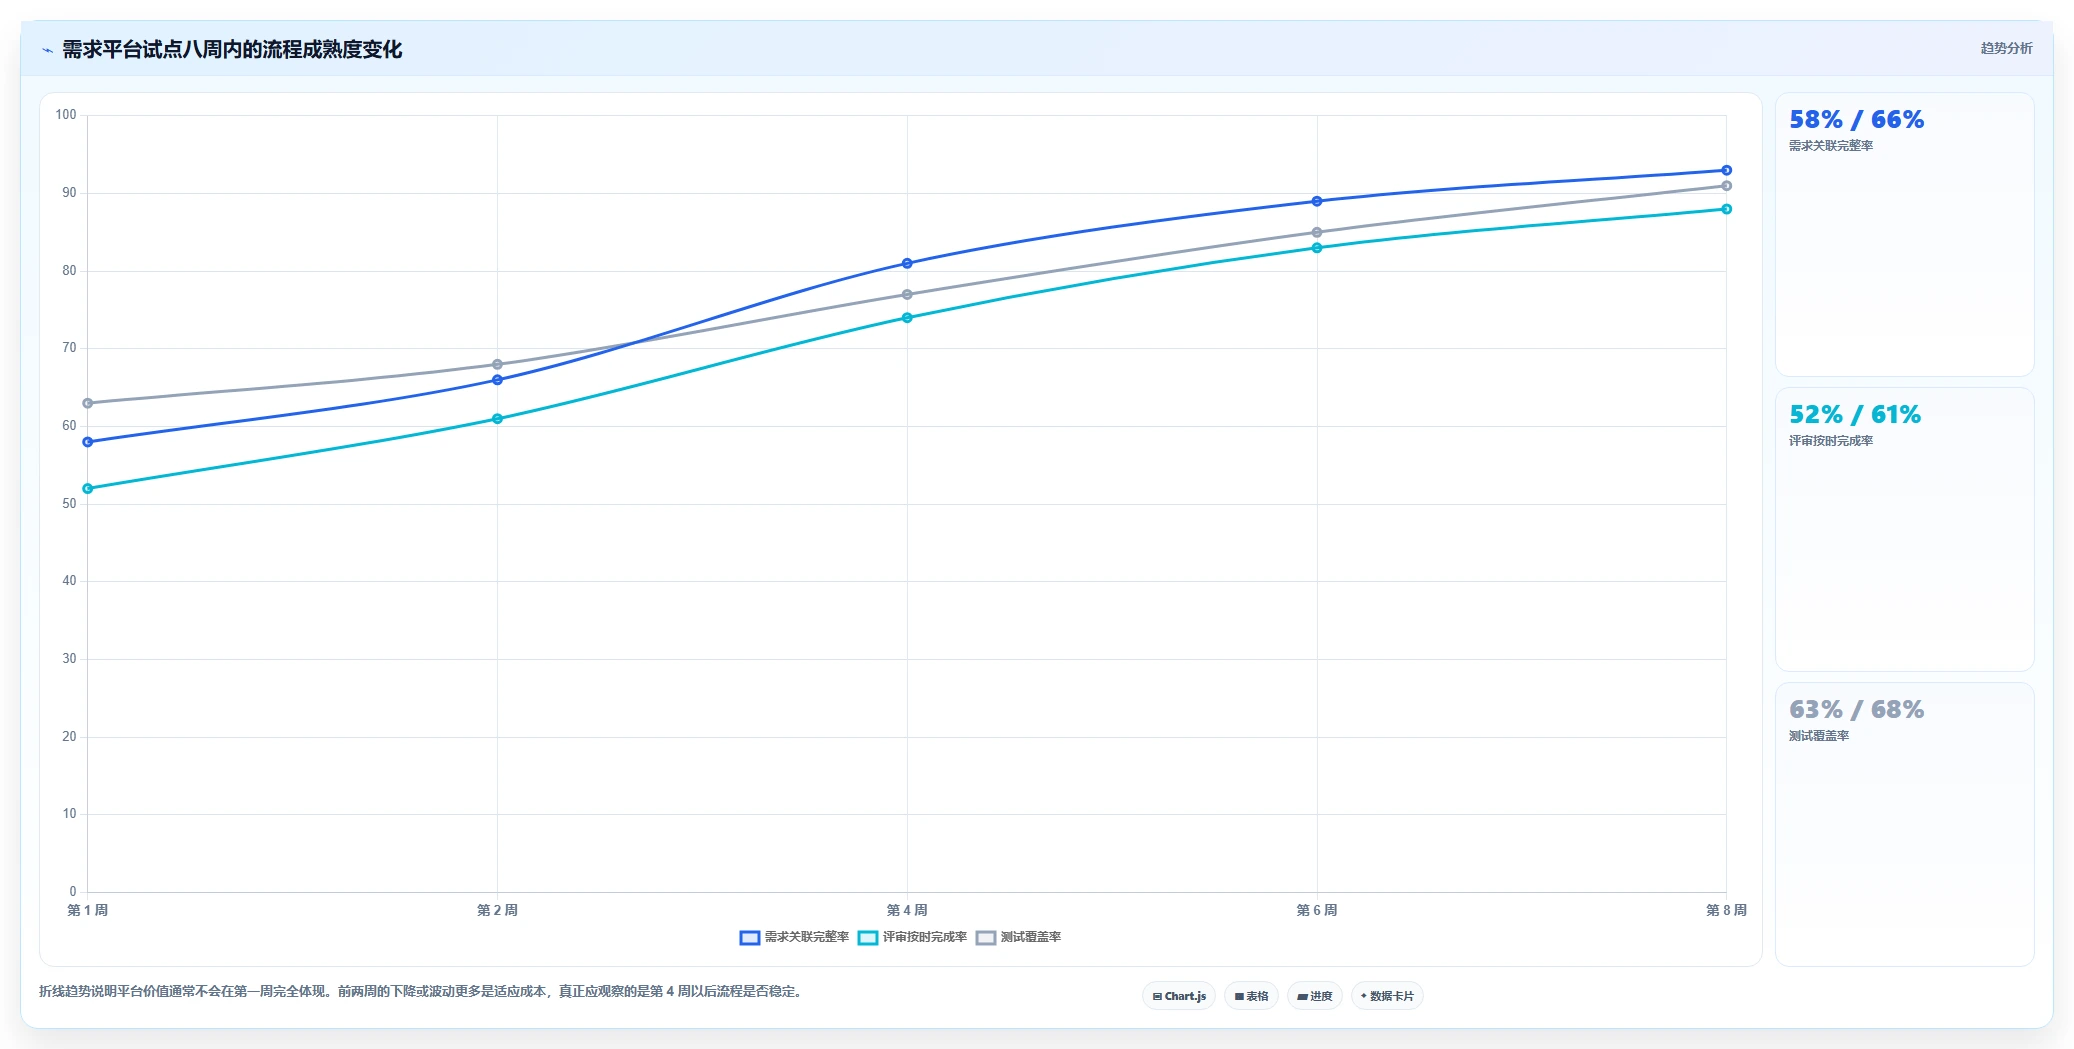Click the 50 y-axis tick label
Screen dimensions: 2074x1049
click(69, 504)
